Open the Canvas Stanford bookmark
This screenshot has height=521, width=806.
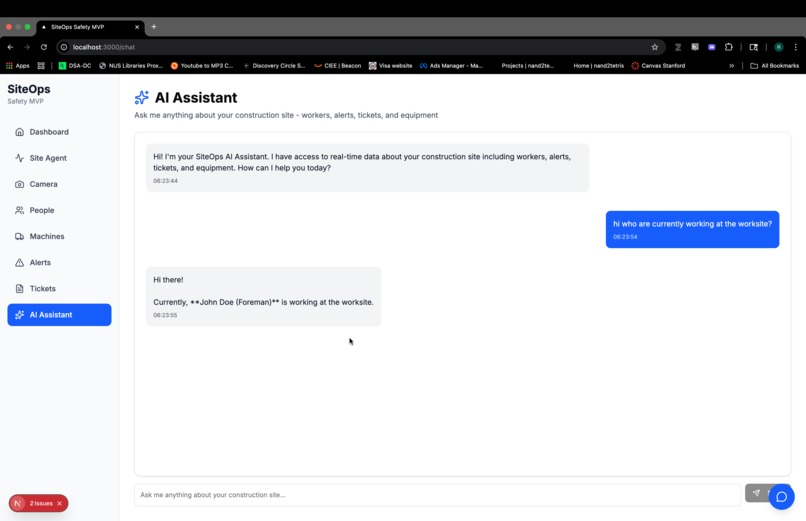pyautogui.click(x=658, y=66)
